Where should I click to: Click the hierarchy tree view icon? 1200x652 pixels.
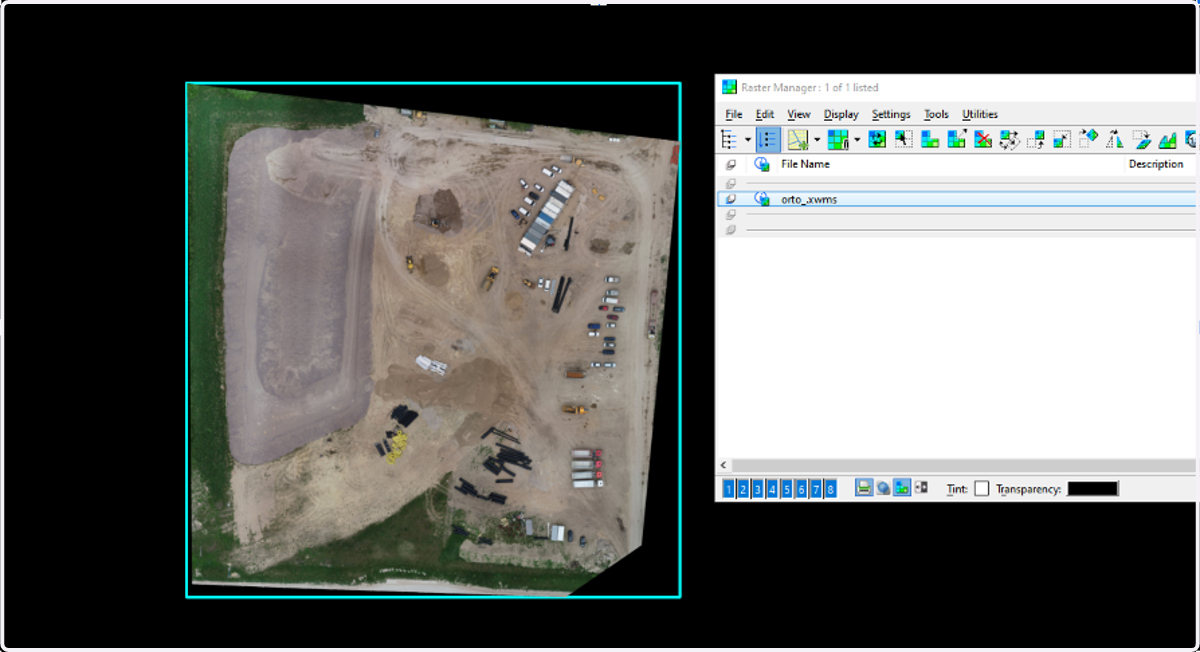pos(729,140)
